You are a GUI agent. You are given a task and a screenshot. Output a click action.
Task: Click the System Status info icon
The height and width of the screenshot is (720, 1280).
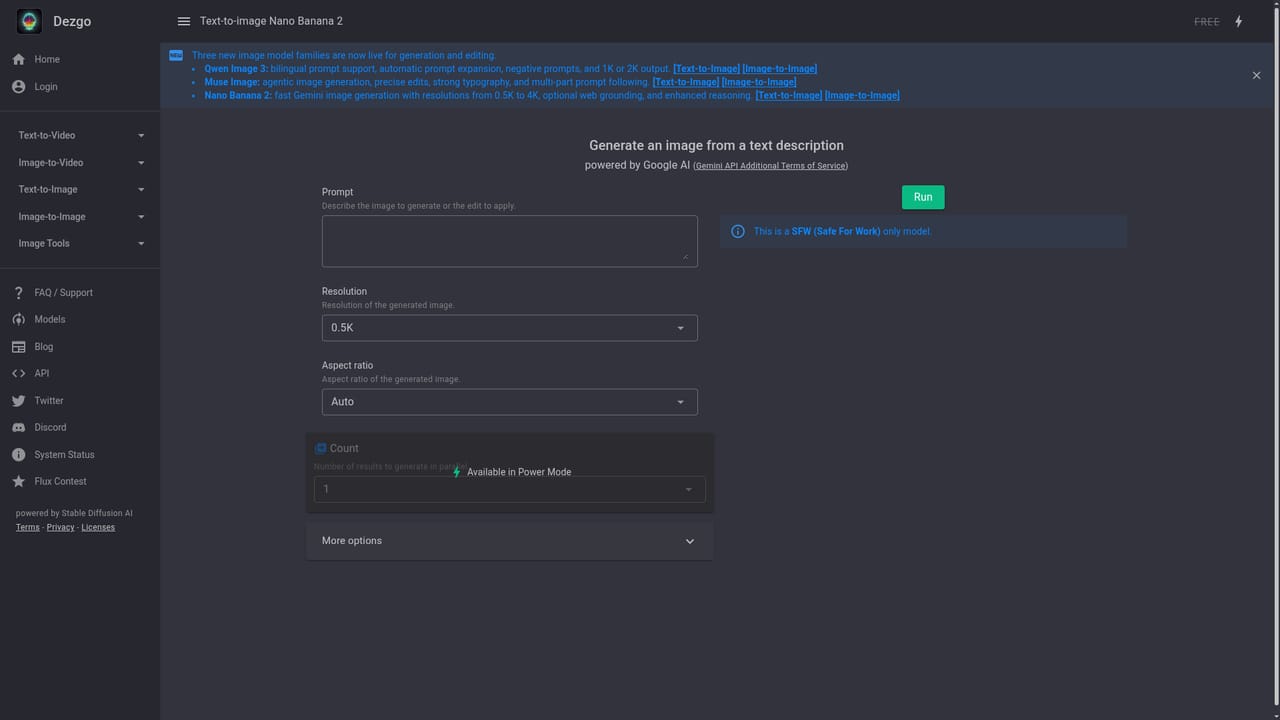pyautogui.click(x=18, y=455)
